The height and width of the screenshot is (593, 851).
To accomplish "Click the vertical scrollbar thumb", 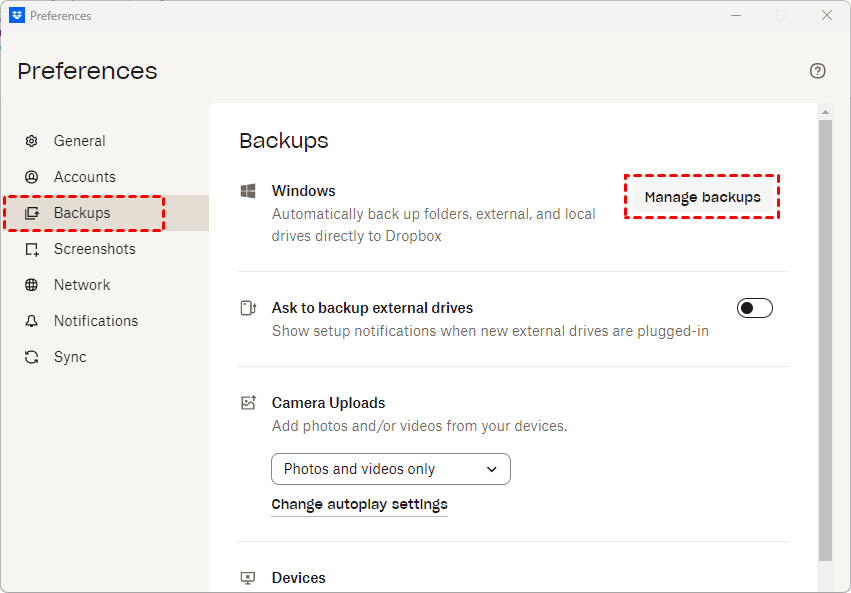I will (825, 340).
